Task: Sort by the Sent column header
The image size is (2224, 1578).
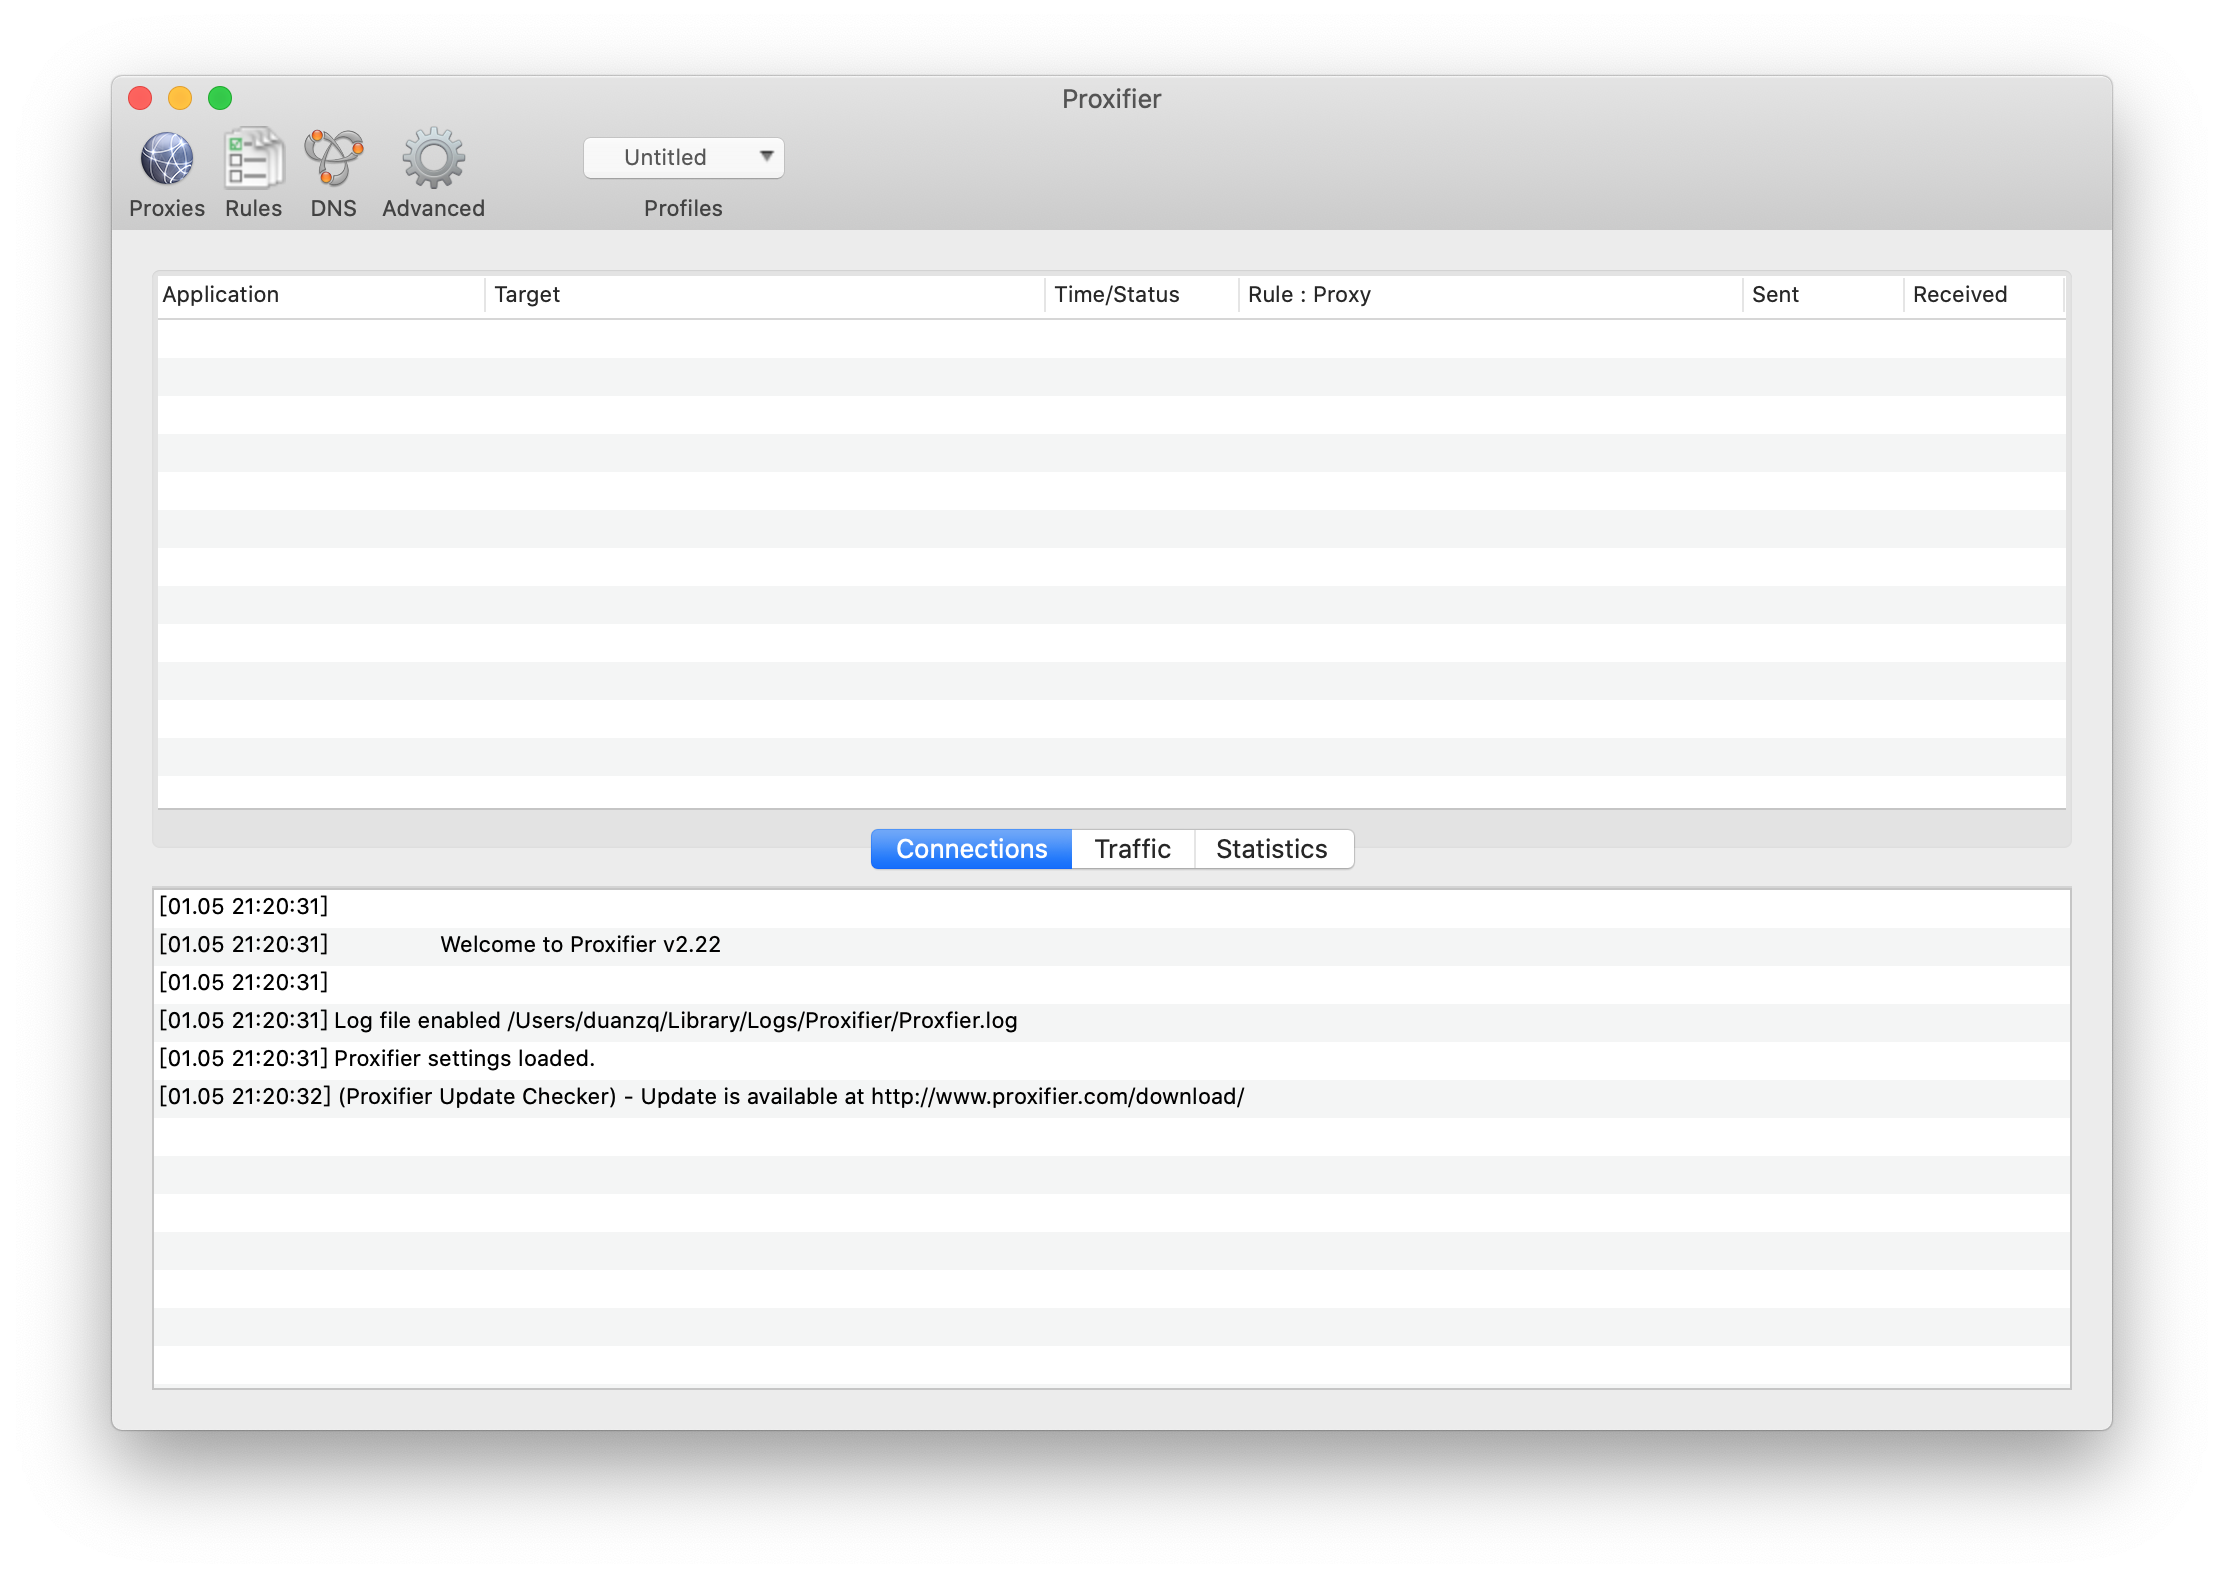Action: [1820, 294]
